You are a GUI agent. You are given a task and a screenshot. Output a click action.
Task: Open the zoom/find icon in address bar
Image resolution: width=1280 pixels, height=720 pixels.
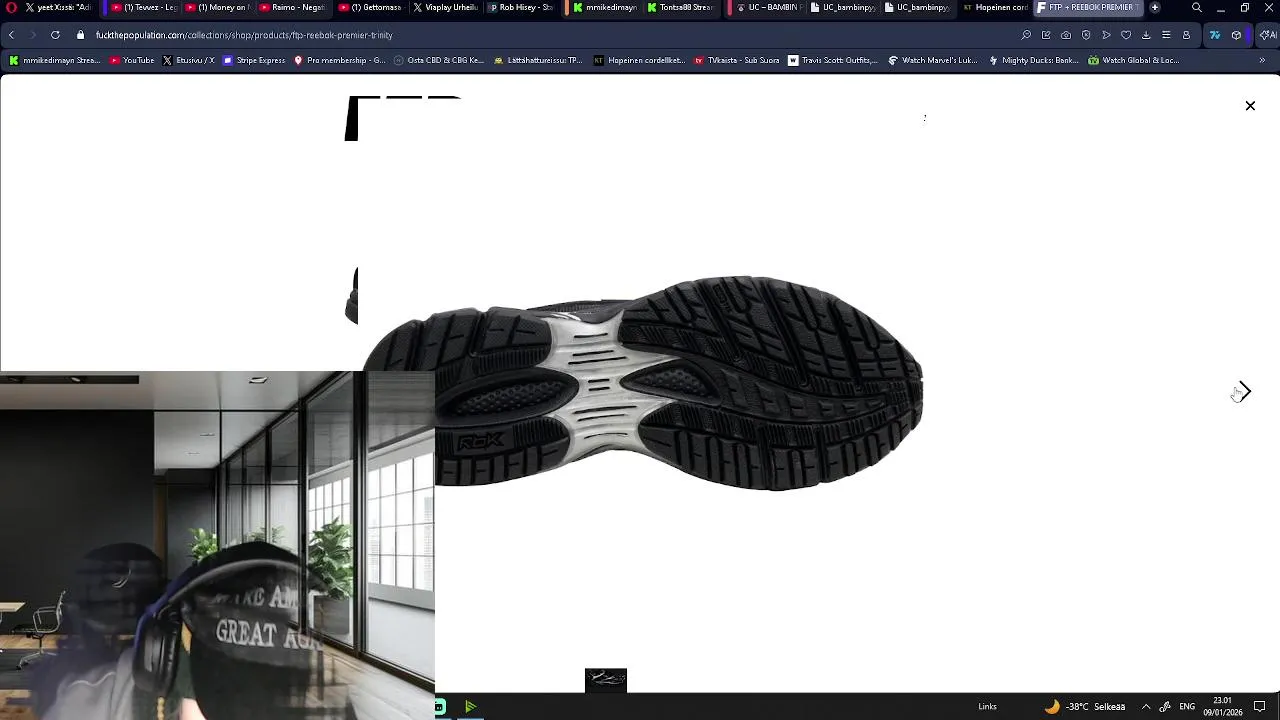(1026, 35)
